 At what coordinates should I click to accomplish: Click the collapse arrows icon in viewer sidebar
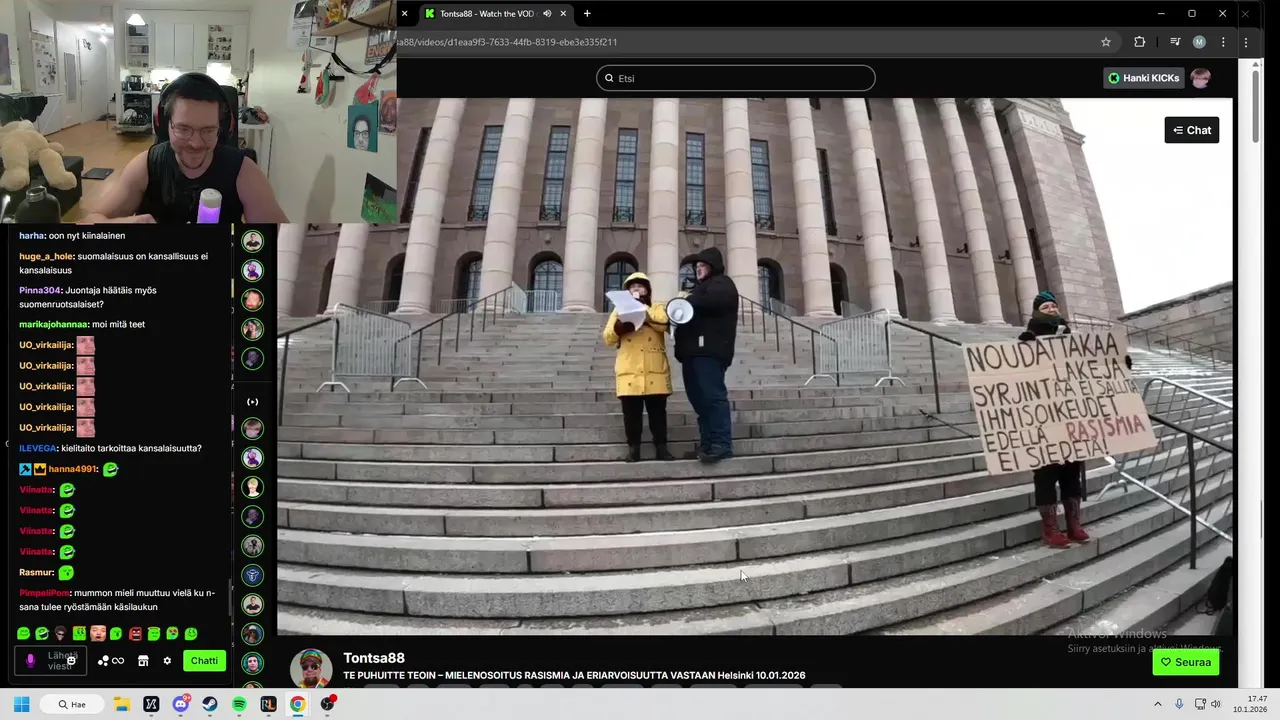[x=252, y=402]
